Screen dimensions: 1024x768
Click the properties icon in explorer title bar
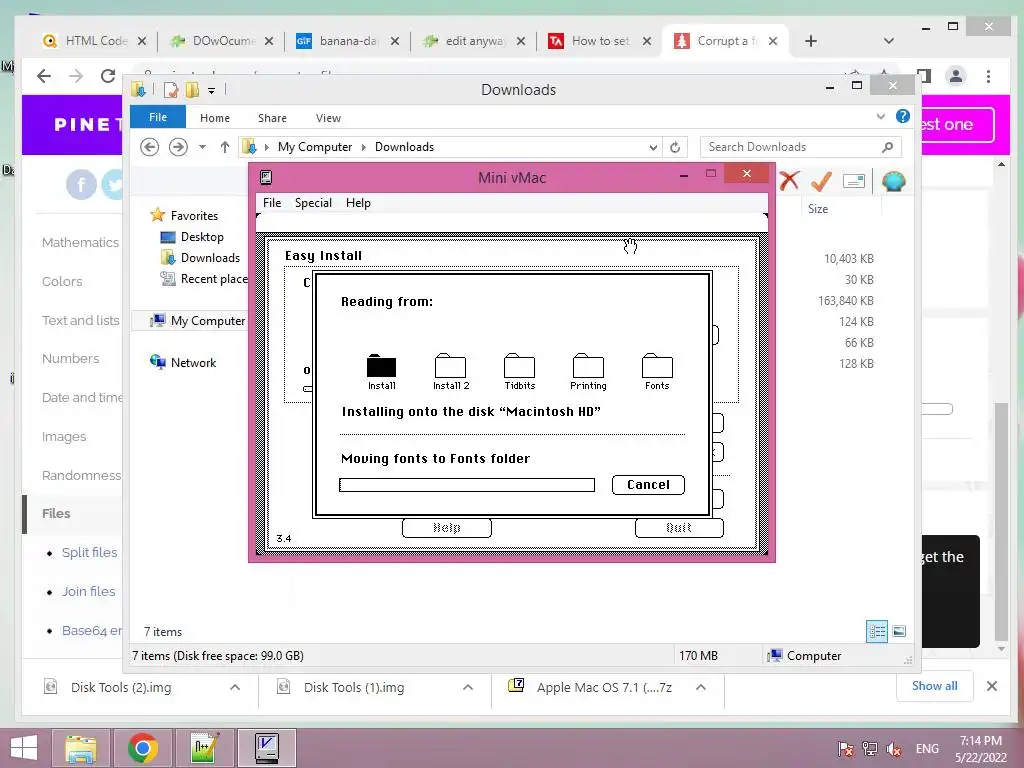click(x=171, y=90)
